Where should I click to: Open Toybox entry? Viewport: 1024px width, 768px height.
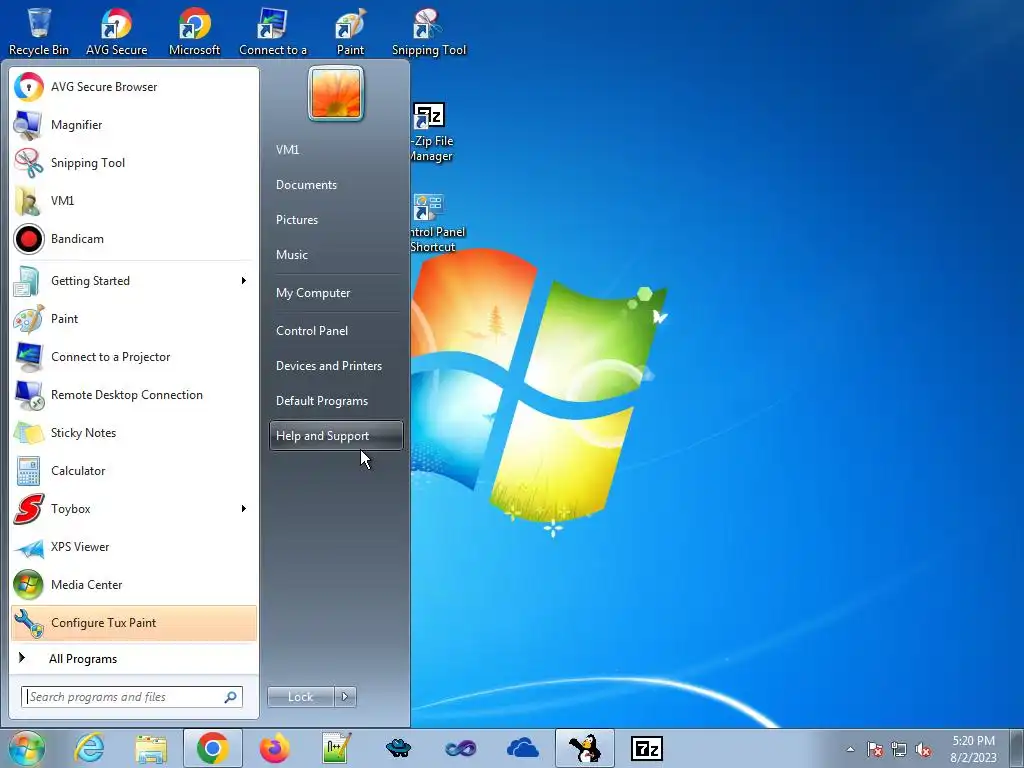pyautogui.click(x=134, y=509)
